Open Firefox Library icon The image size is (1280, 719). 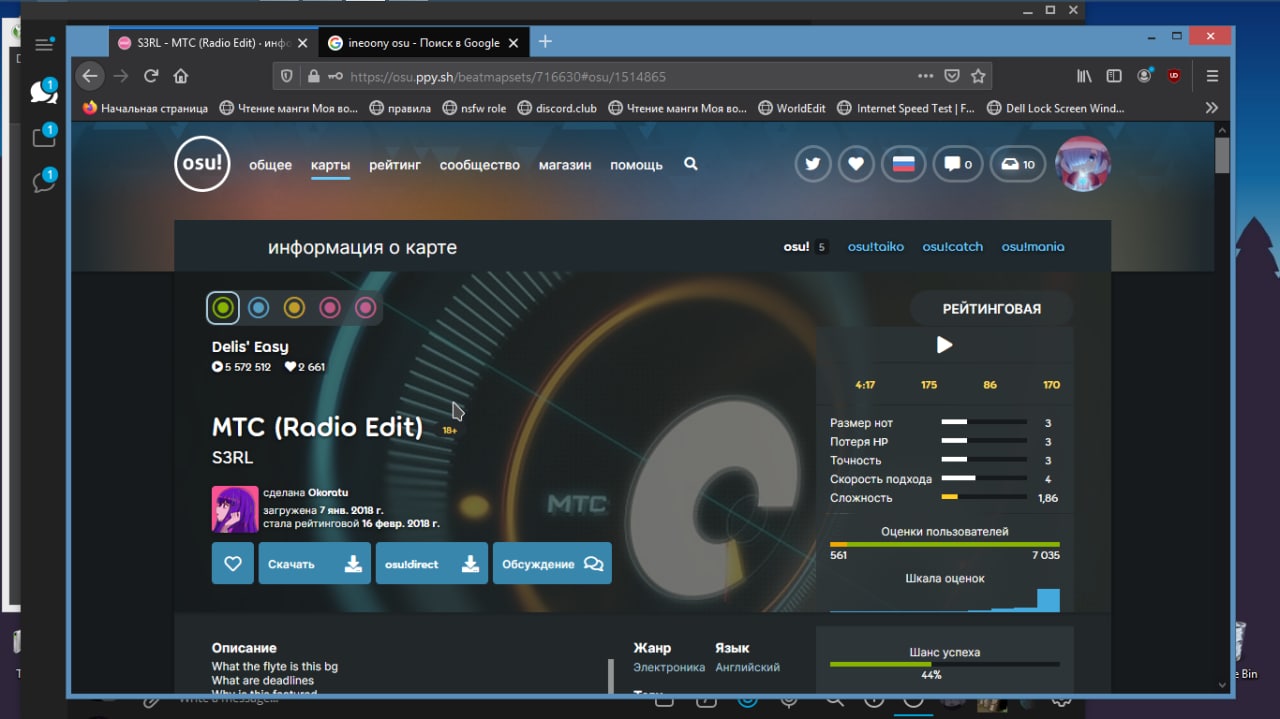(1084, 76)
